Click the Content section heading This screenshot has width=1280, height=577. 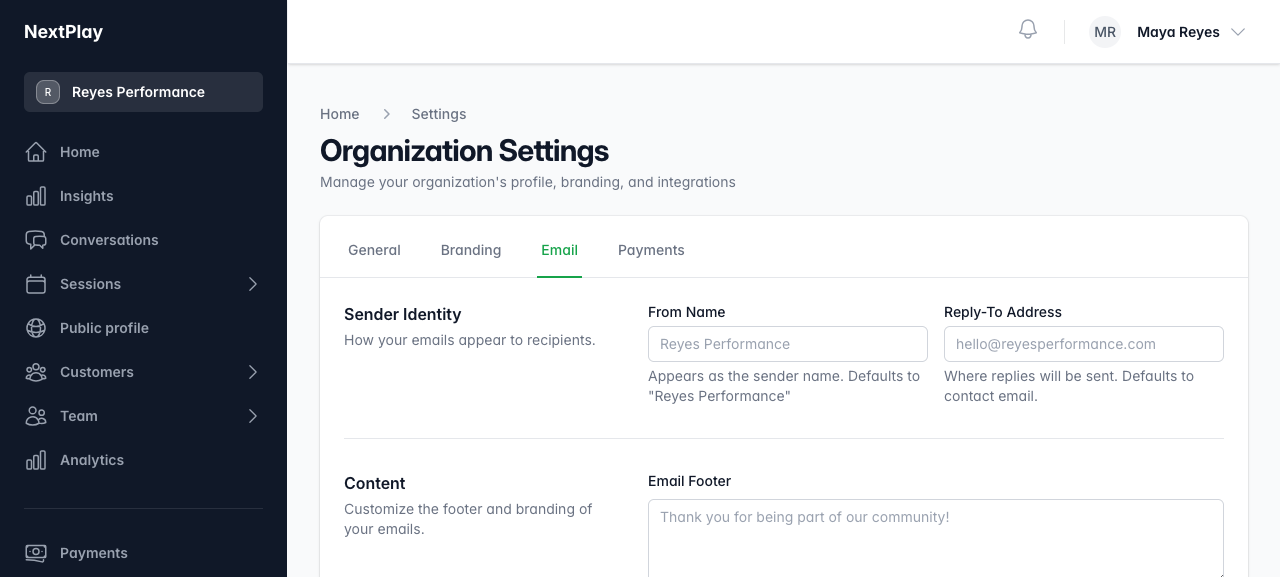(375, 483)
